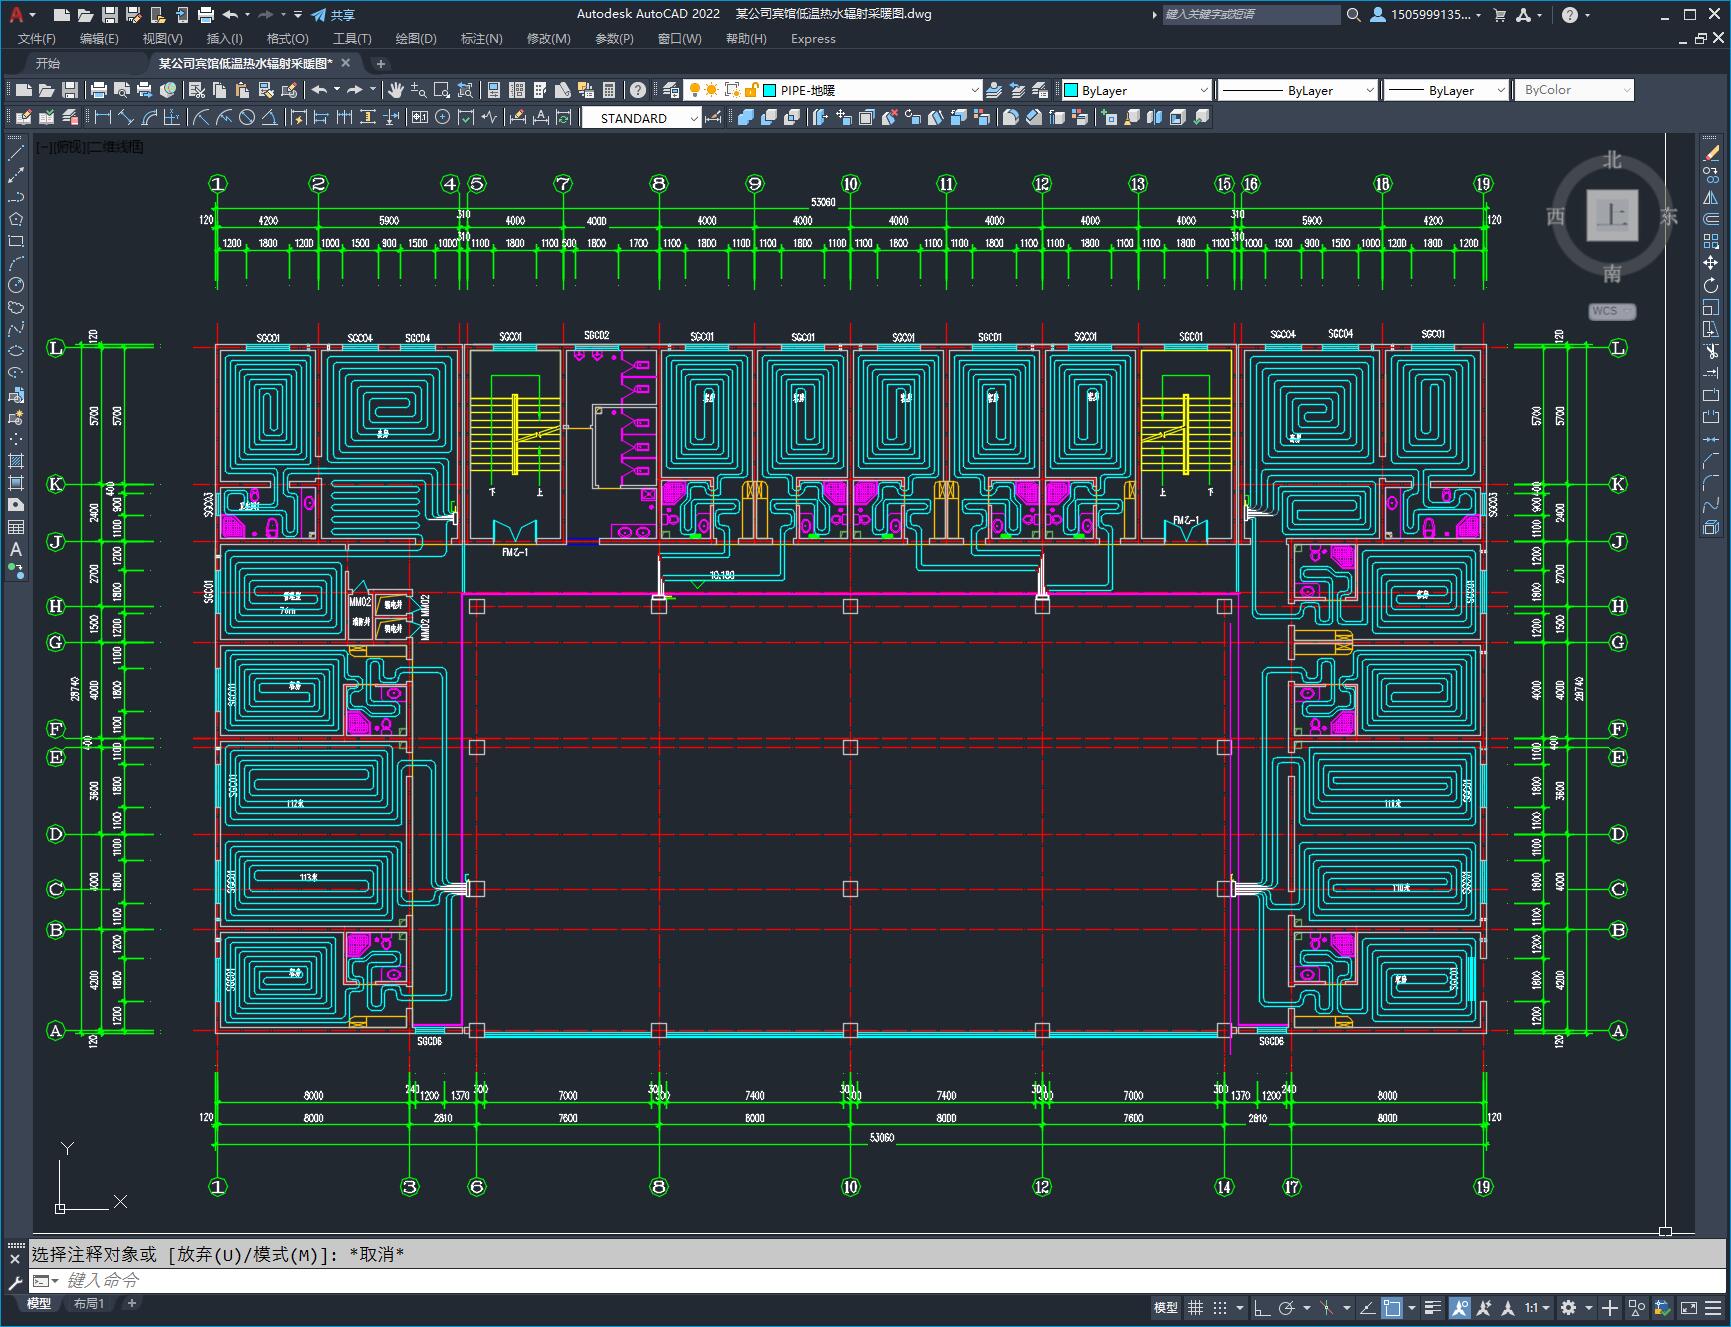Click the add layout plus button

point(131,1303)
